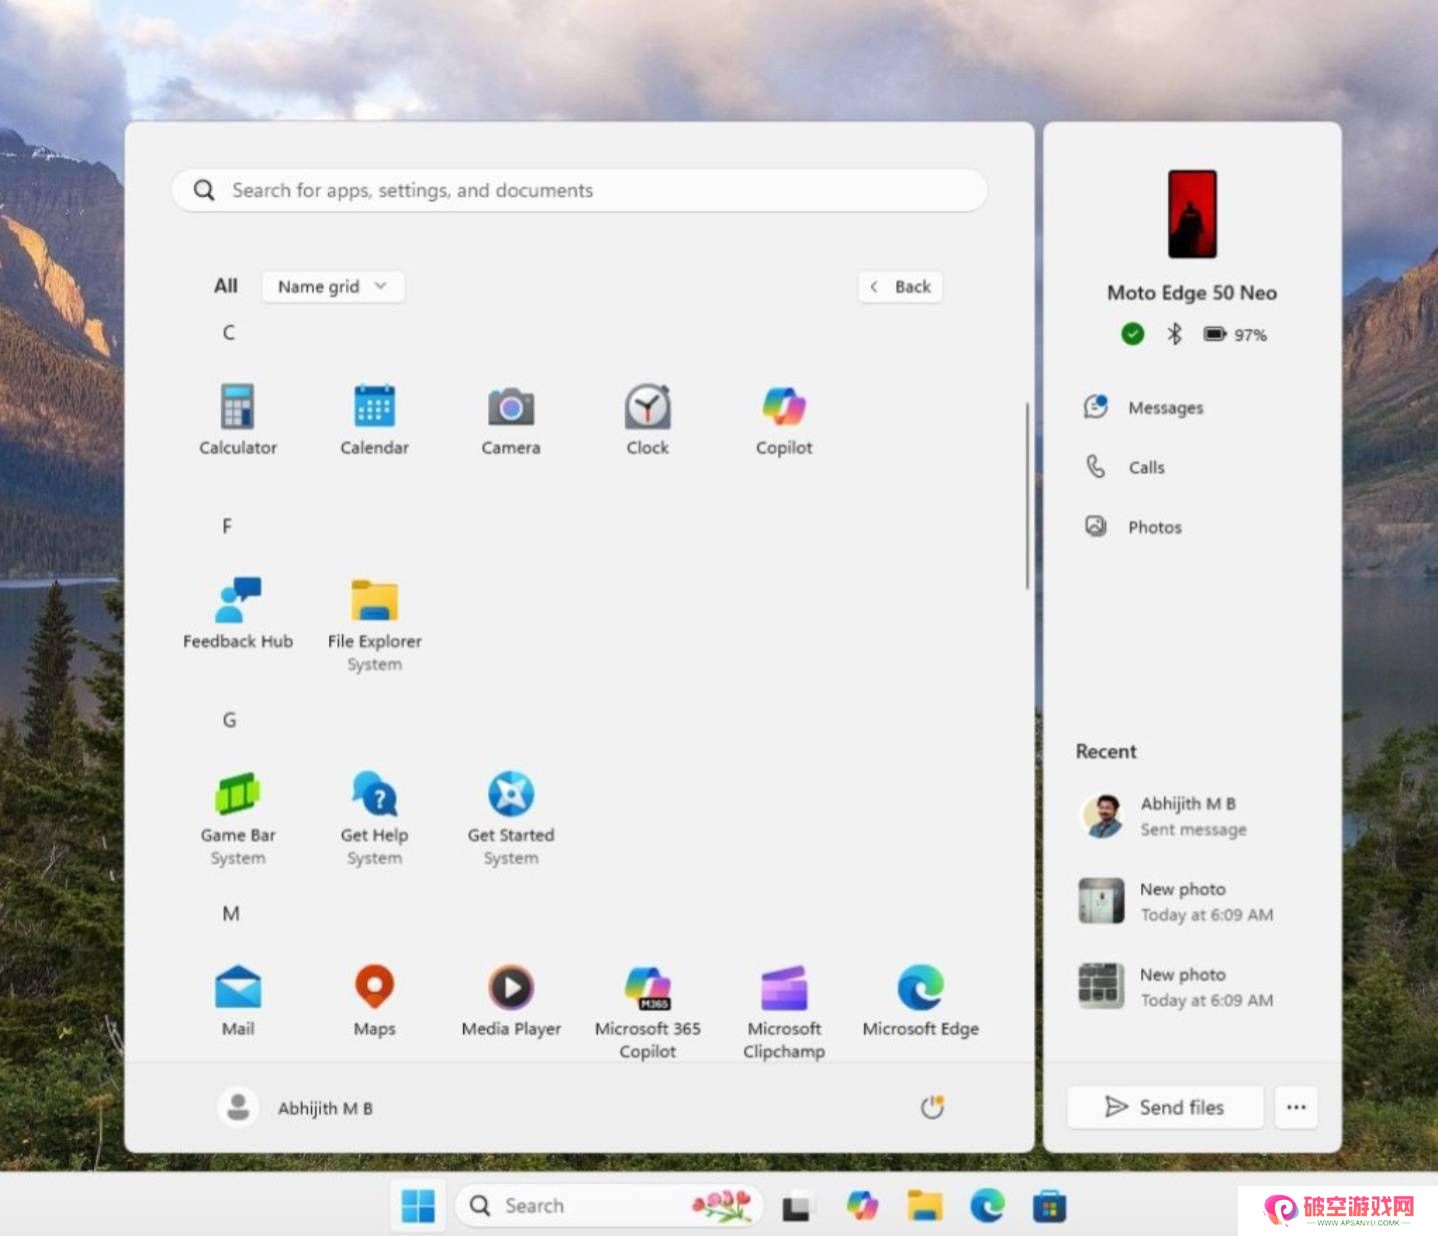
Task: Click the phone Bluetooth status icon
Action: click(x=1174, y=334)
